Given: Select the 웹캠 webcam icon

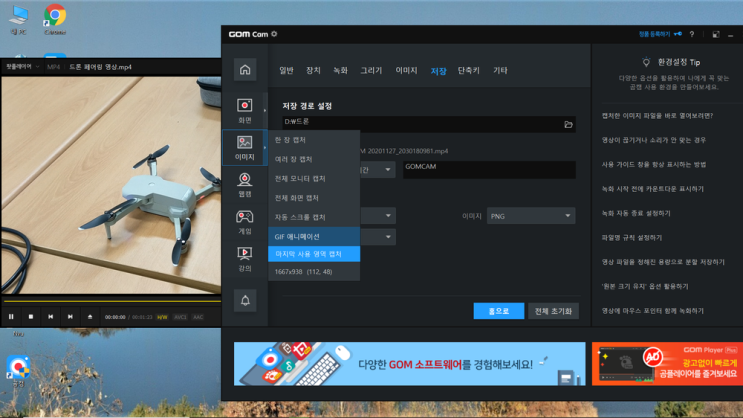Looking at the screenshot, I should [x=245, y=184].
